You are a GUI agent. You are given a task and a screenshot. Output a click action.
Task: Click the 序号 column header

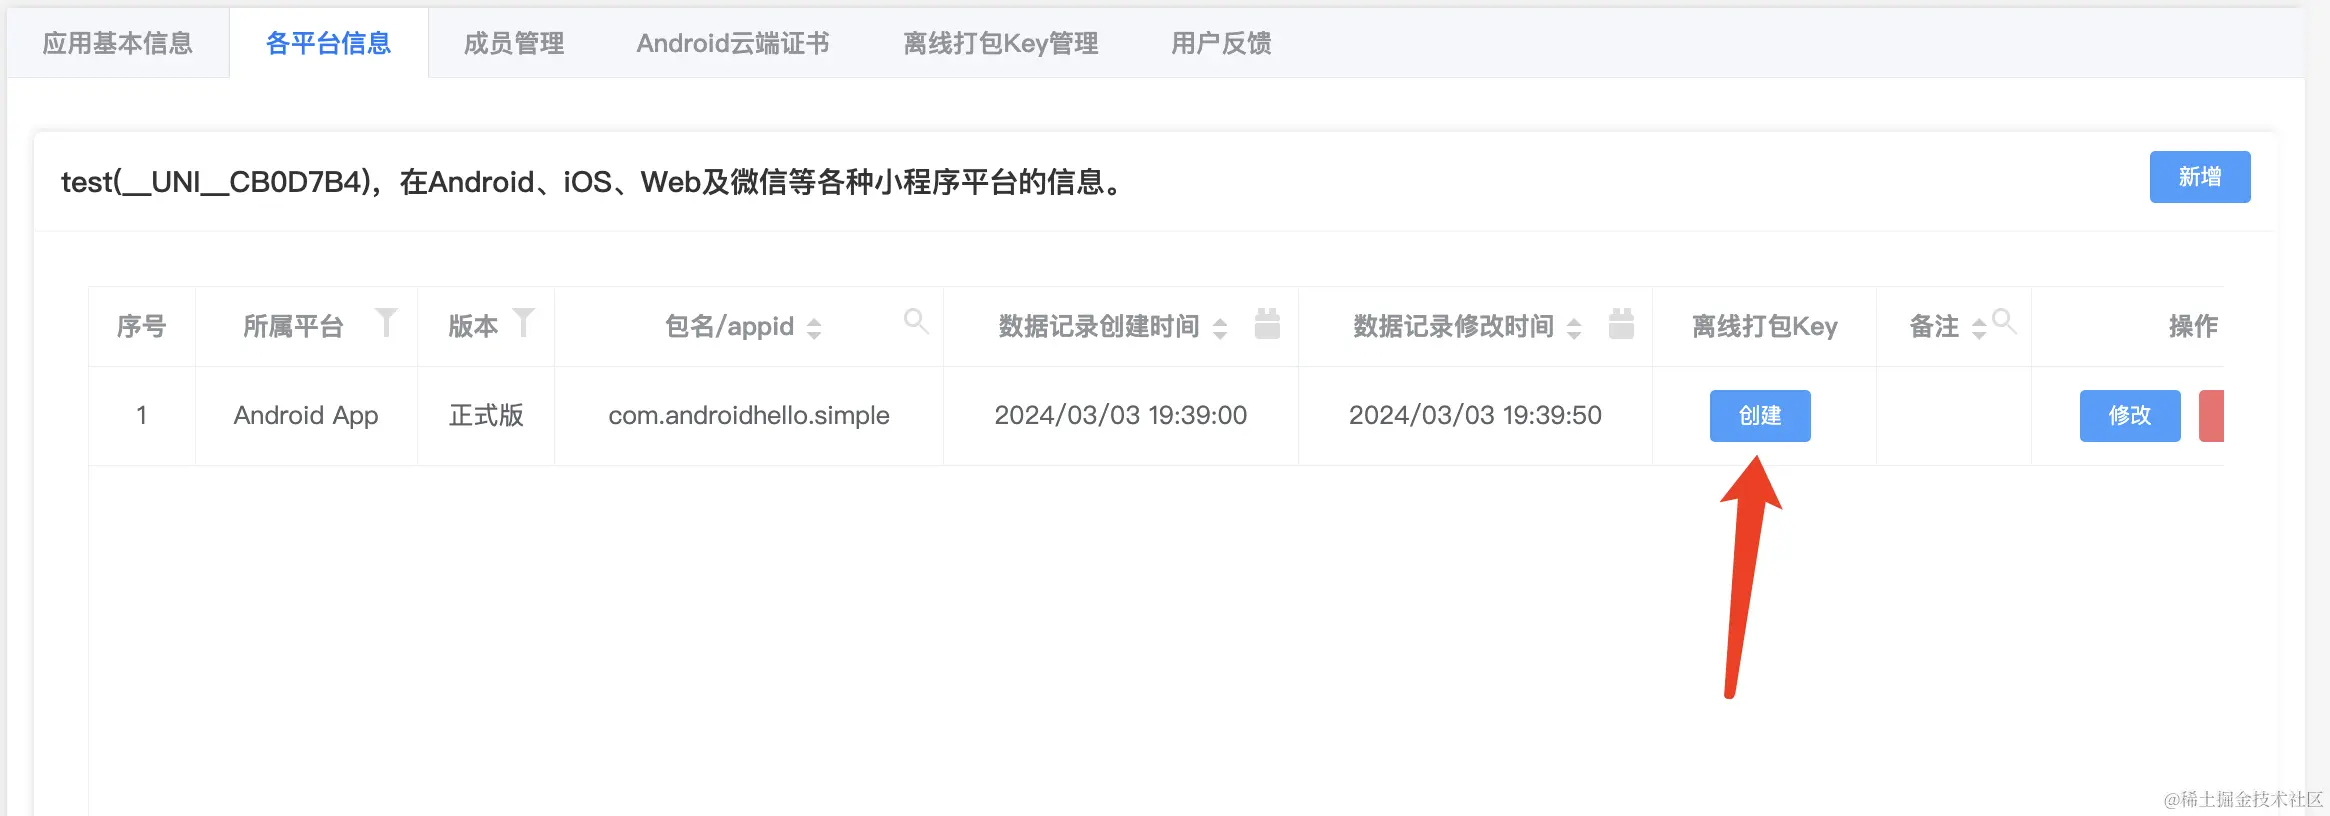click(141, 326)
